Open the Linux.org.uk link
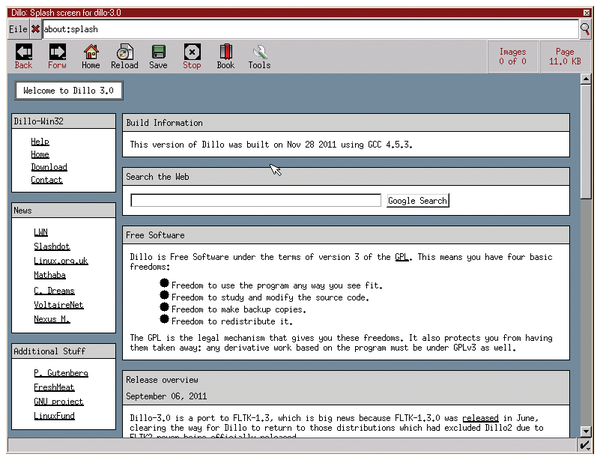The height and width of the screenshot is (460, 600). pyautogui.click(x=61, y=261)
